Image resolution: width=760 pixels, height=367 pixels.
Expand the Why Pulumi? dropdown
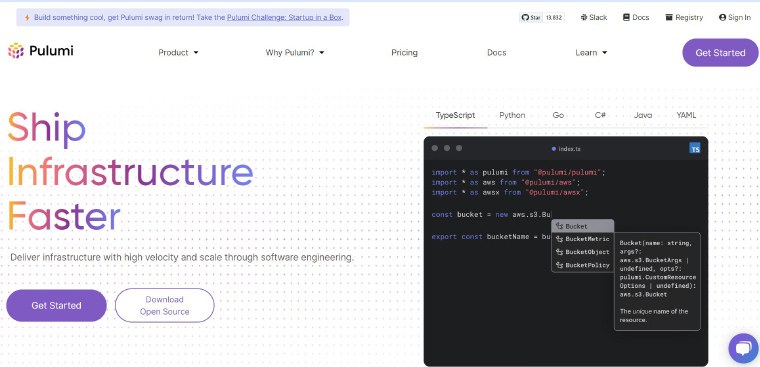tap(295, 52)
